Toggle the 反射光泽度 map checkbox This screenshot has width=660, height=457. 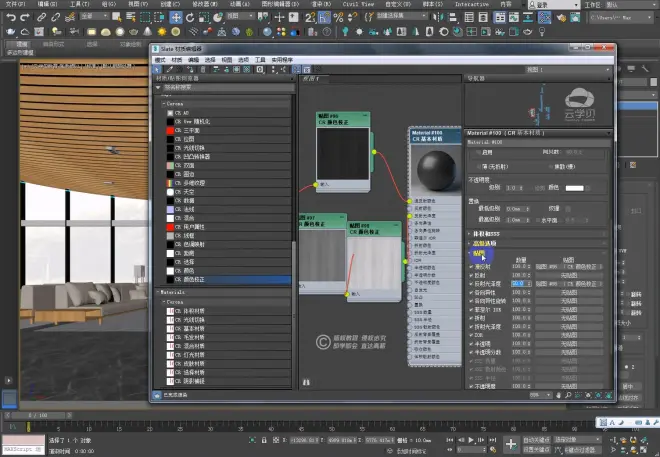tap(471, 283)
